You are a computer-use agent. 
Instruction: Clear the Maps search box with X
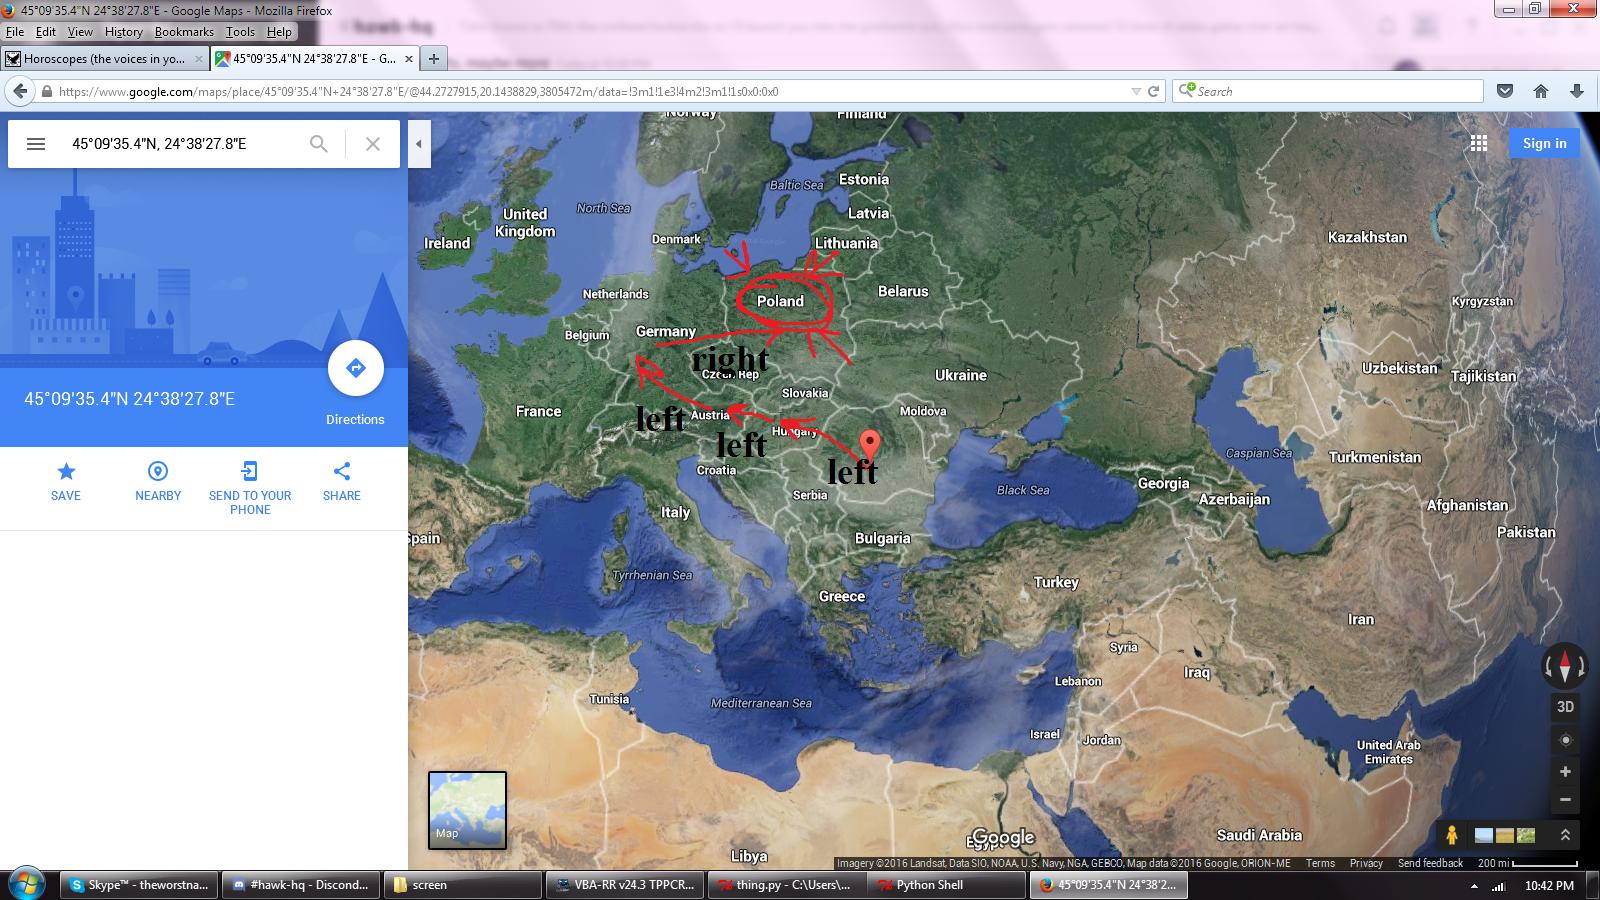pyautogui.click(x=373, y=144)
